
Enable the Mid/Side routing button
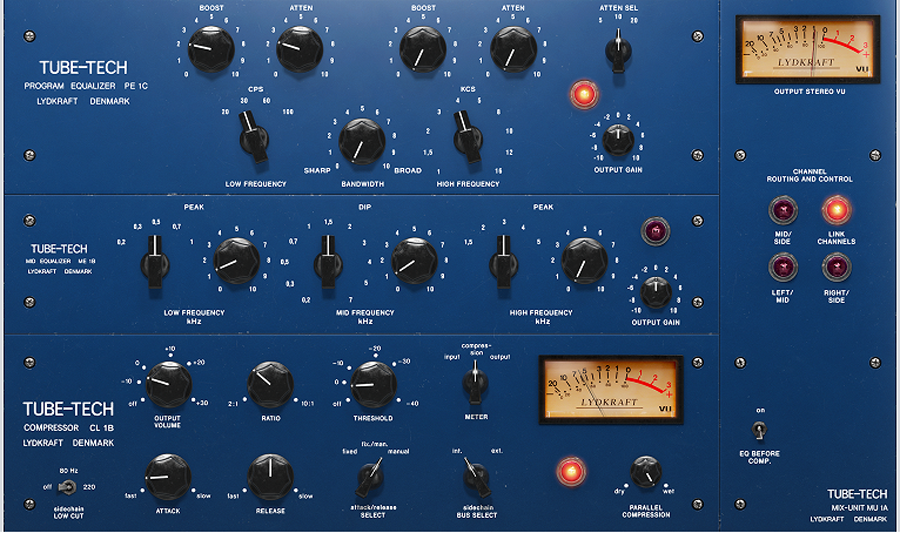[783, 210]
